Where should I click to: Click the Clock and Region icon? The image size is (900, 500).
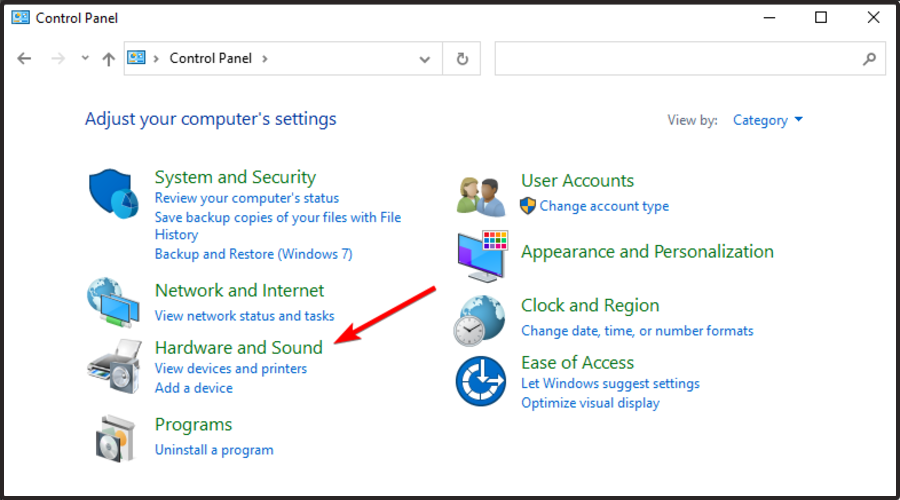(482, 319)
